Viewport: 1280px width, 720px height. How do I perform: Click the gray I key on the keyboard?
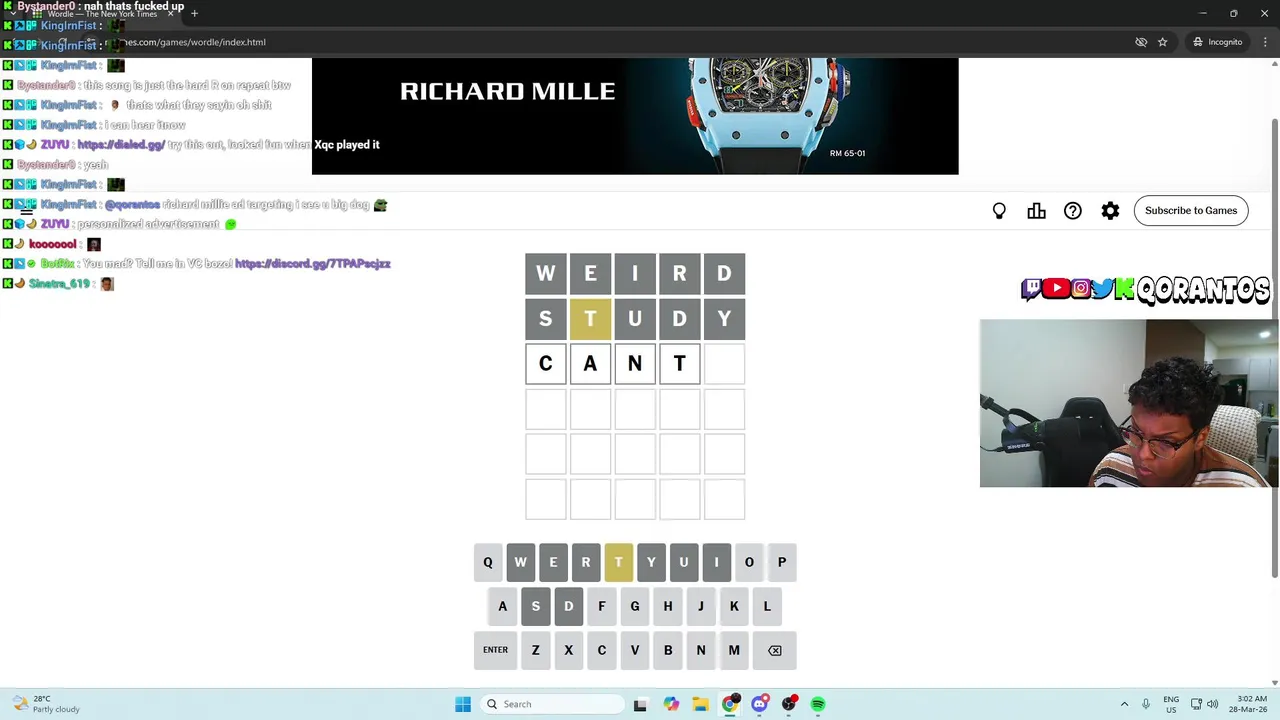716,562
